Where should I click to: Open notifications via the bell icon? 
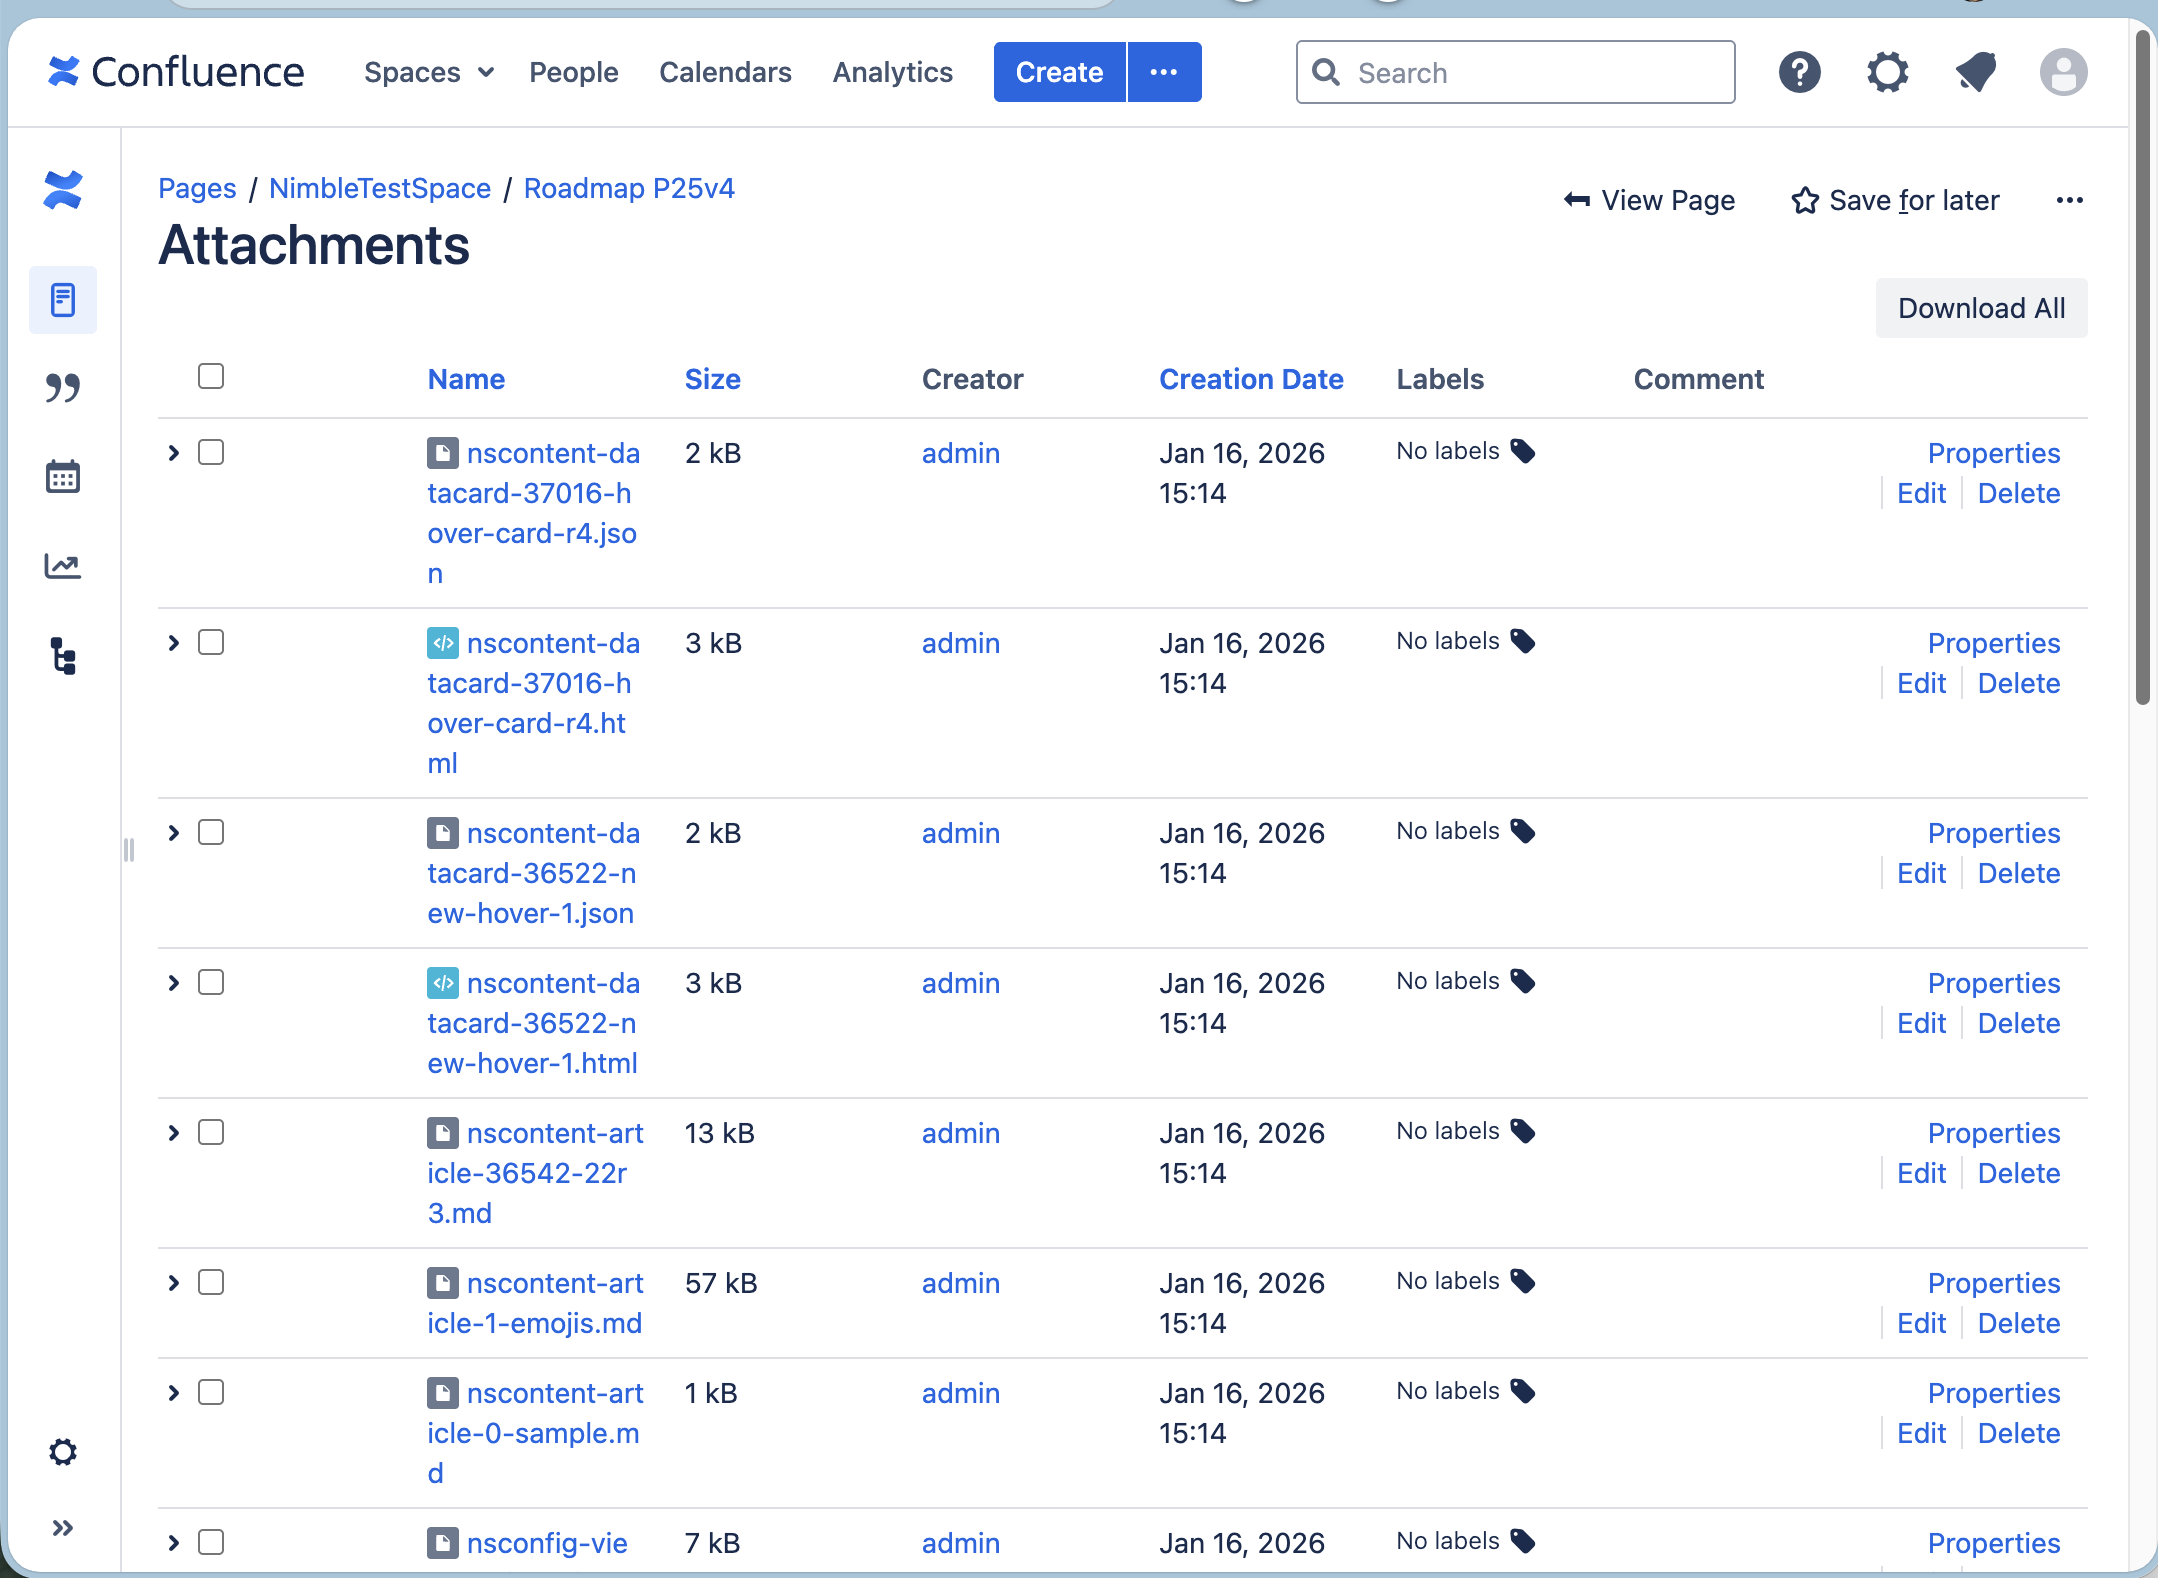click(1977, 71)
